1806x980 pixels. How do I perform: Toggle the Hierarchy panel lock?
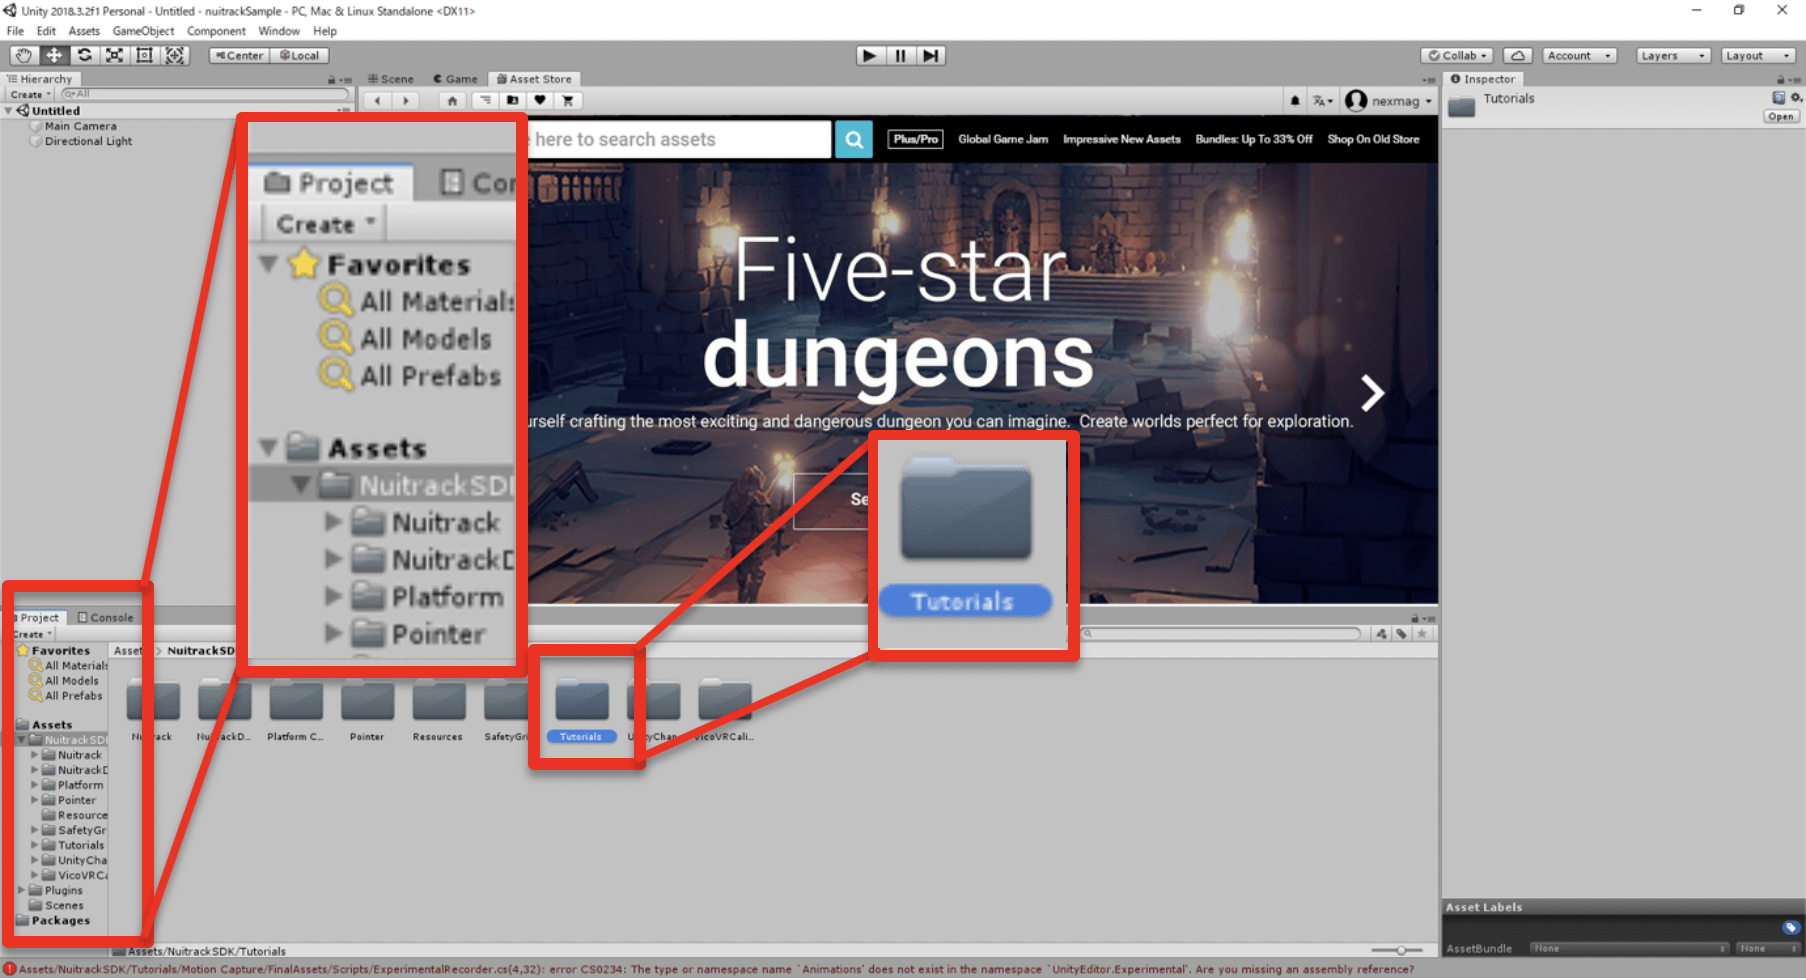[x=331, y=80]
